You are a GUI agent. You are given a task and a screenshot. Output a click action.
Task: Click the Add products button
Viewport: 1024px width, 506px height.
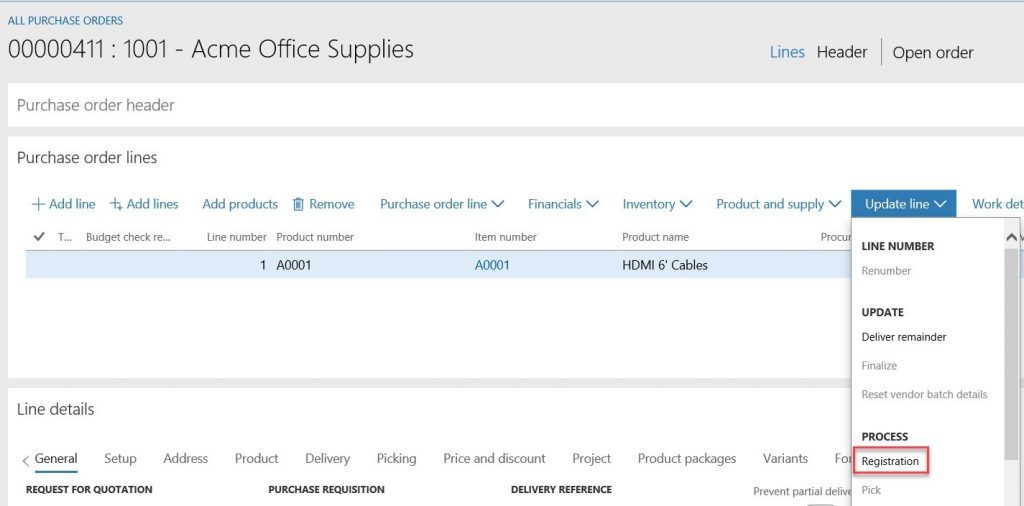click(240, 204)
